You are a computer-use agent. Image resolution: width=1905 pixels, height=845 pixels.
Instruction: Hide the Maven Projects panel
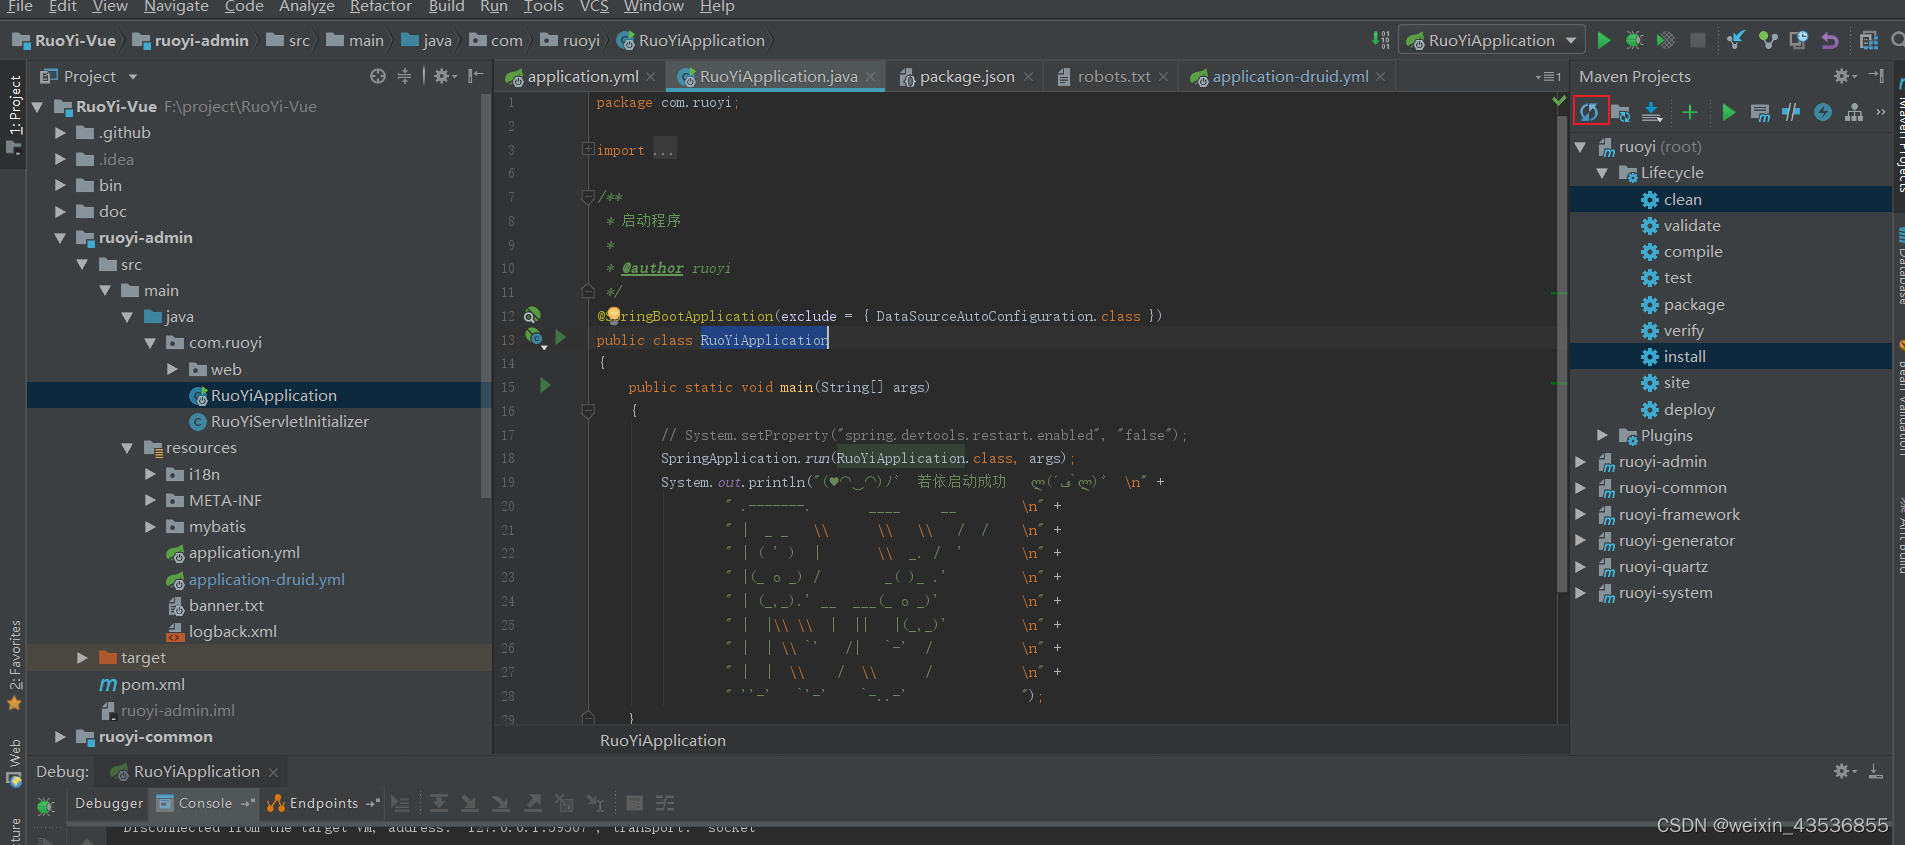pos(1876,76)
